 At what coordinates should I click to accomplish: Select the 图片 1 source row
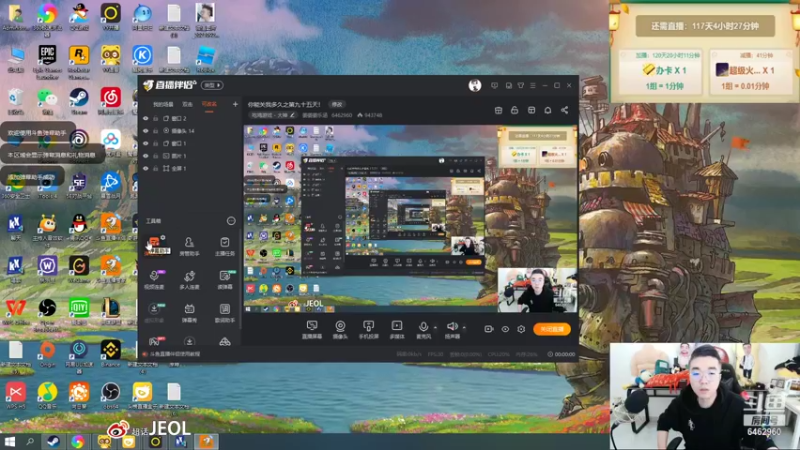point(190,156)
